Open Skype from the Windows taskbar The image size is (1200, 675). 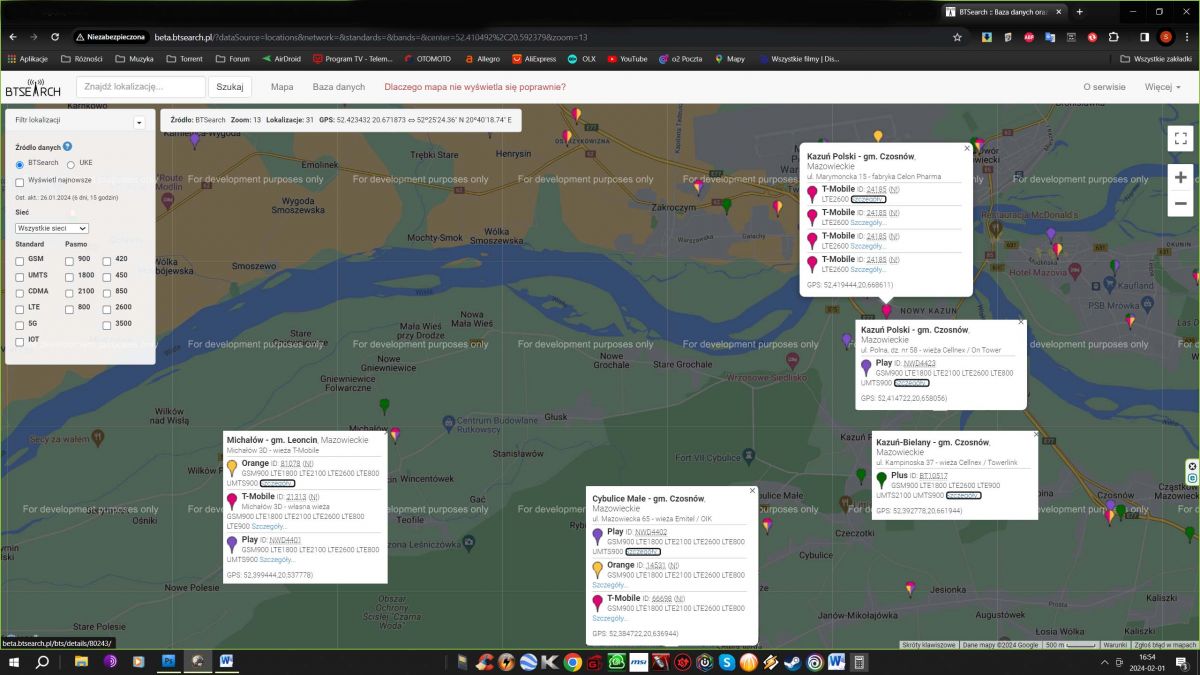coord(727,662)
